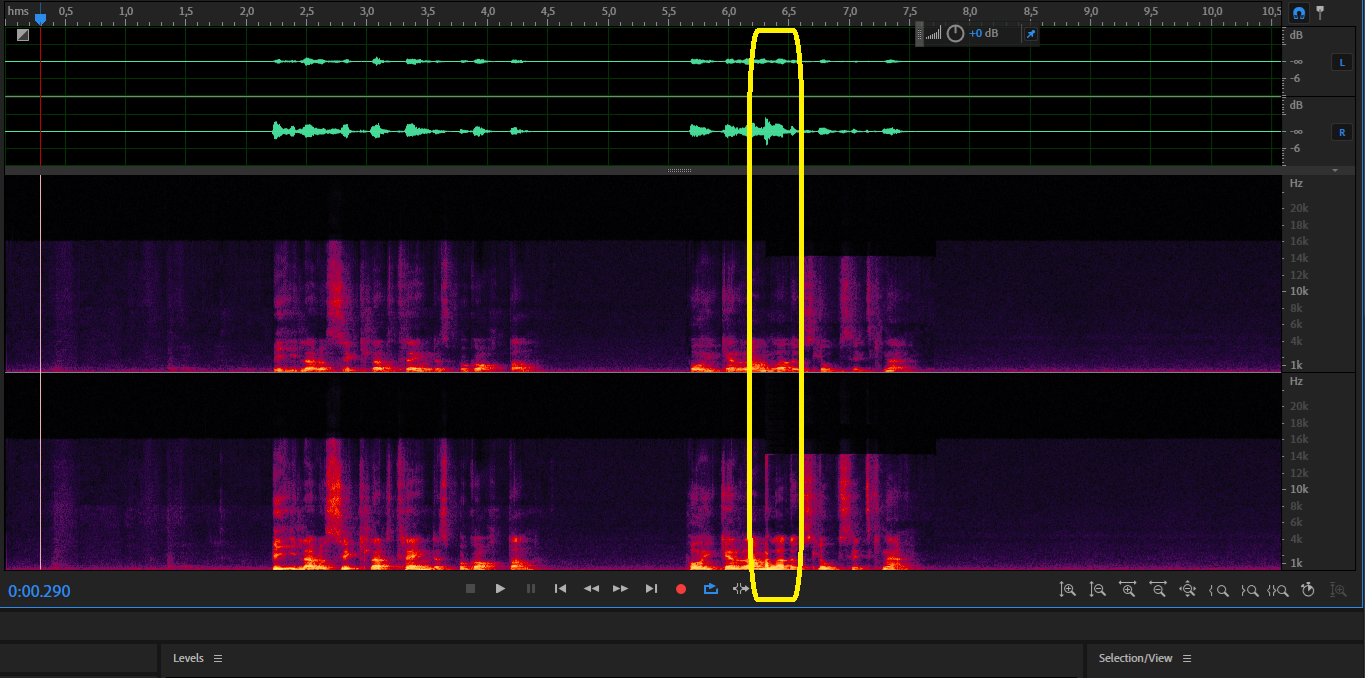Click Zoom In Time icon
The height and width of the screenshot is (678, 1365).
tap(1127, 590)
